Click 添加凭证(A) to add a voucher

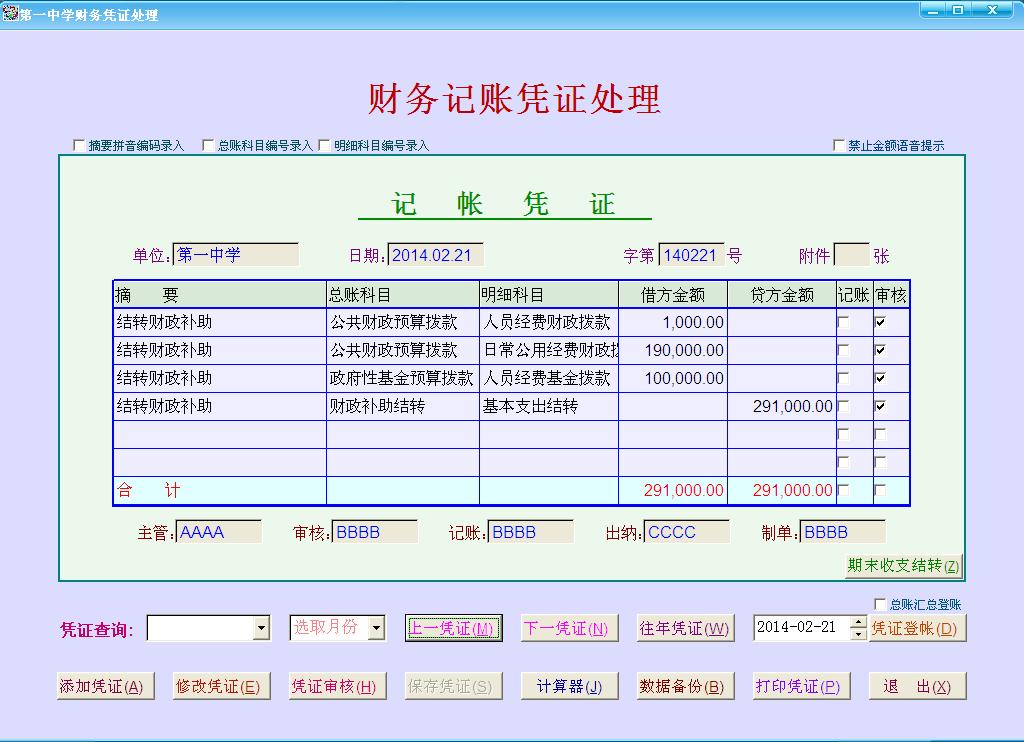point(104,686)
